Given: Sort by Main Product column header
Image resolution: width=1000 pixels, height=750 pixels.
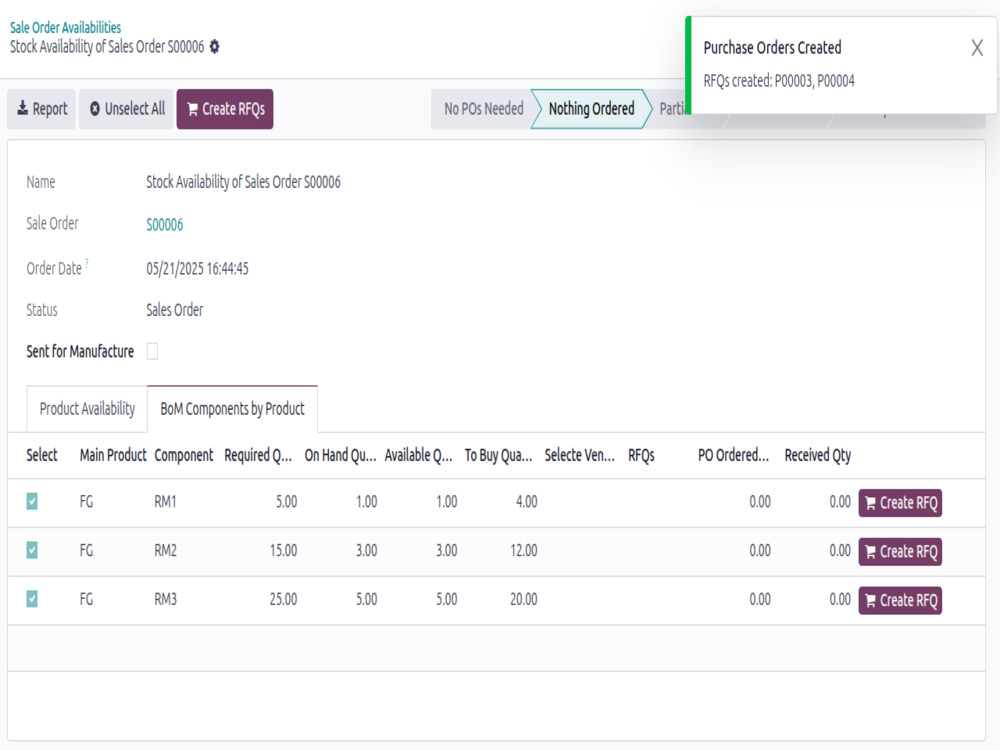Looking at the screenshot, I should point(113,455).
